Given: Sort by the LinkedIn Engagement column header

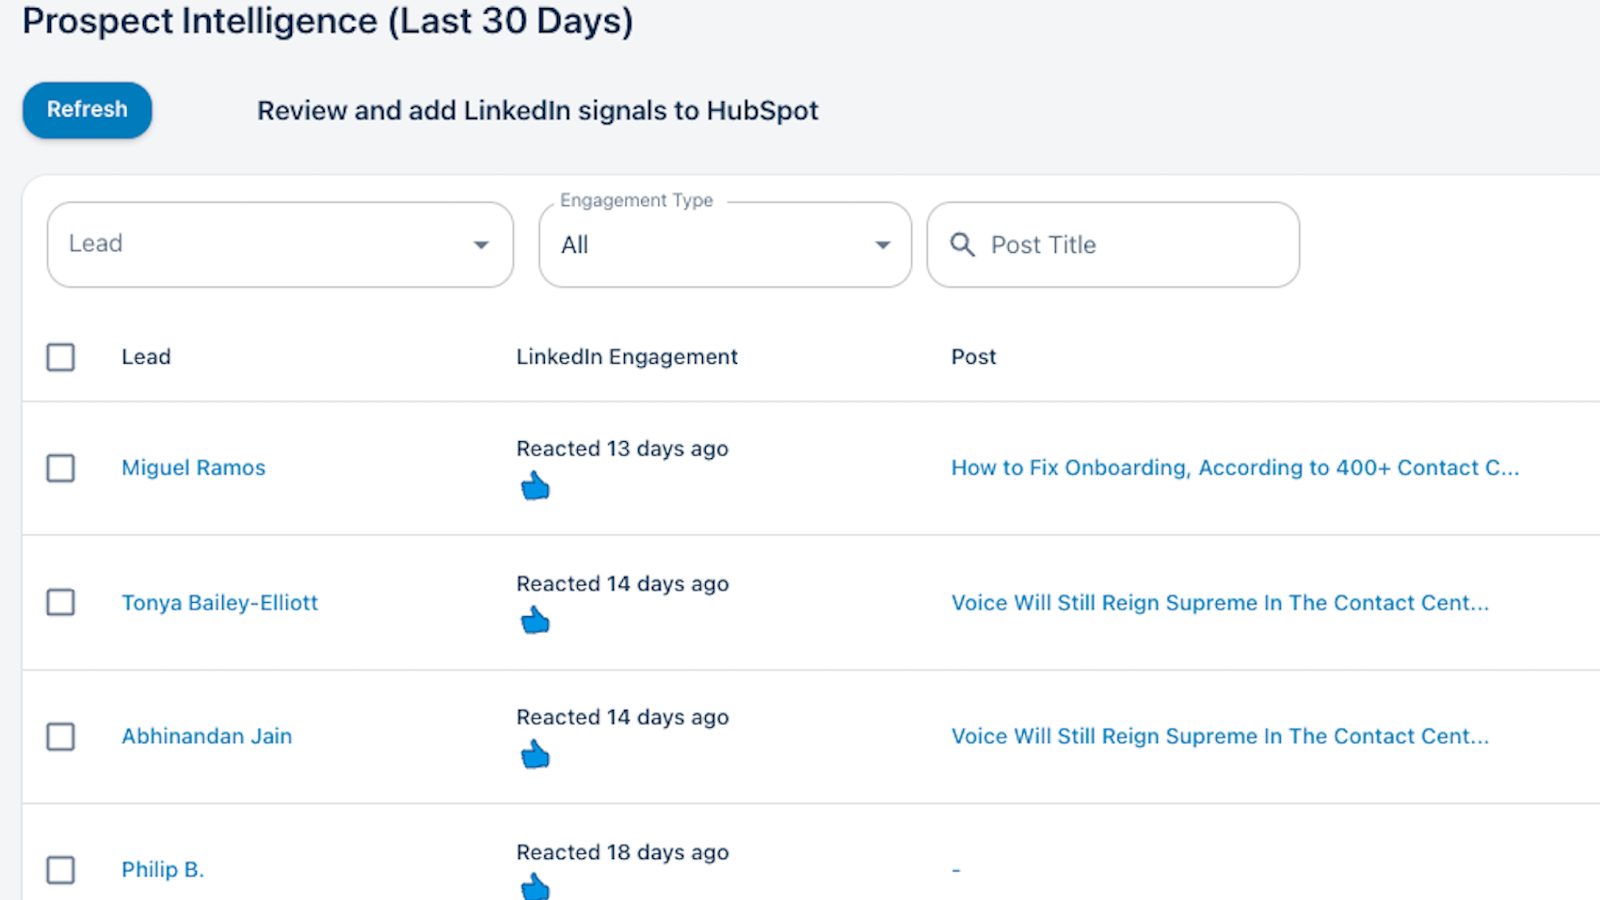Looking at the screenshot, I should pyautogui.click(x=627, y=357).
